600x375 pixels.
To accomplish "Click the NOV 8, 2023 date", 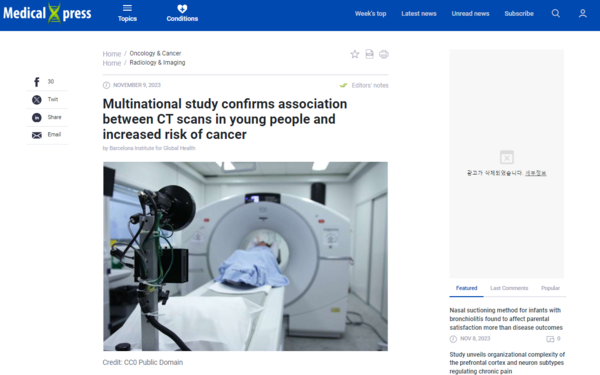I will pyautogui.click(x=475, y=339).
